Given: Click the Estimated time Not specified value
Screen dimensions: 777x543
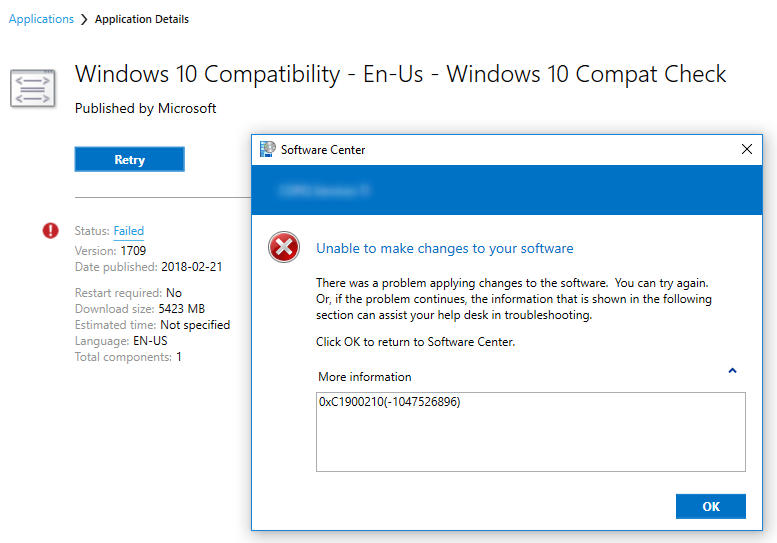Looking at the screenshot, I should click(195, 325).
